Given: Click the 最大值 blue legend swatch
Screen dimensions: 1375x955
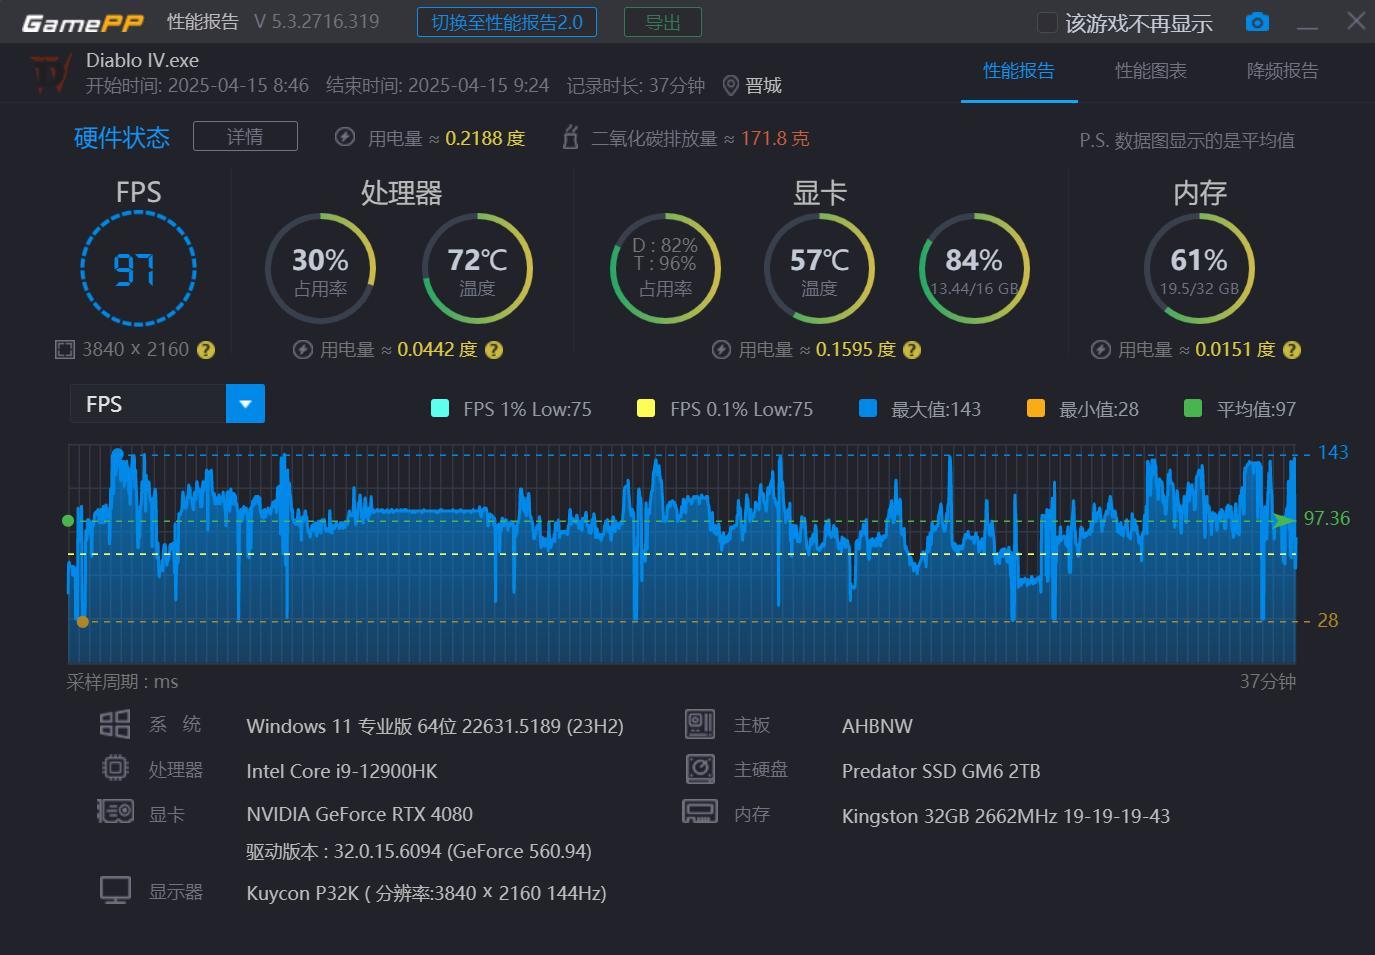Looking at the screenshot, I should pyautogui.click(x=868, y=408).
